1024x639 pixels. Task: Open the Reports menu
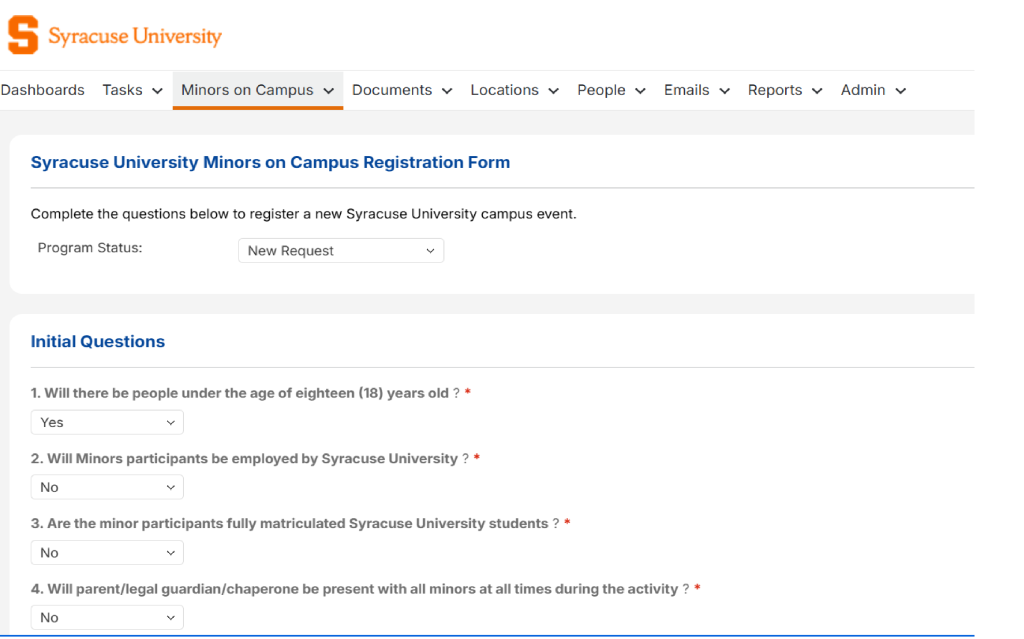coord(776,90)
